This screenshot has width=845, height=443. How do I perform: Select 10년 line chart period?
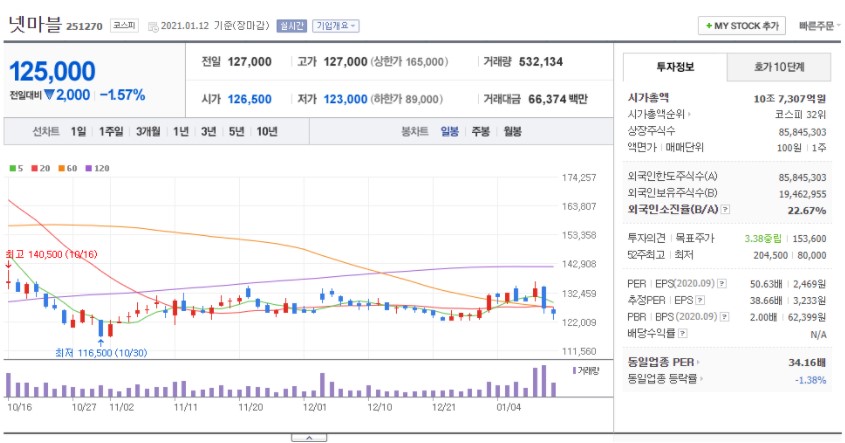(x=267, y=131)
